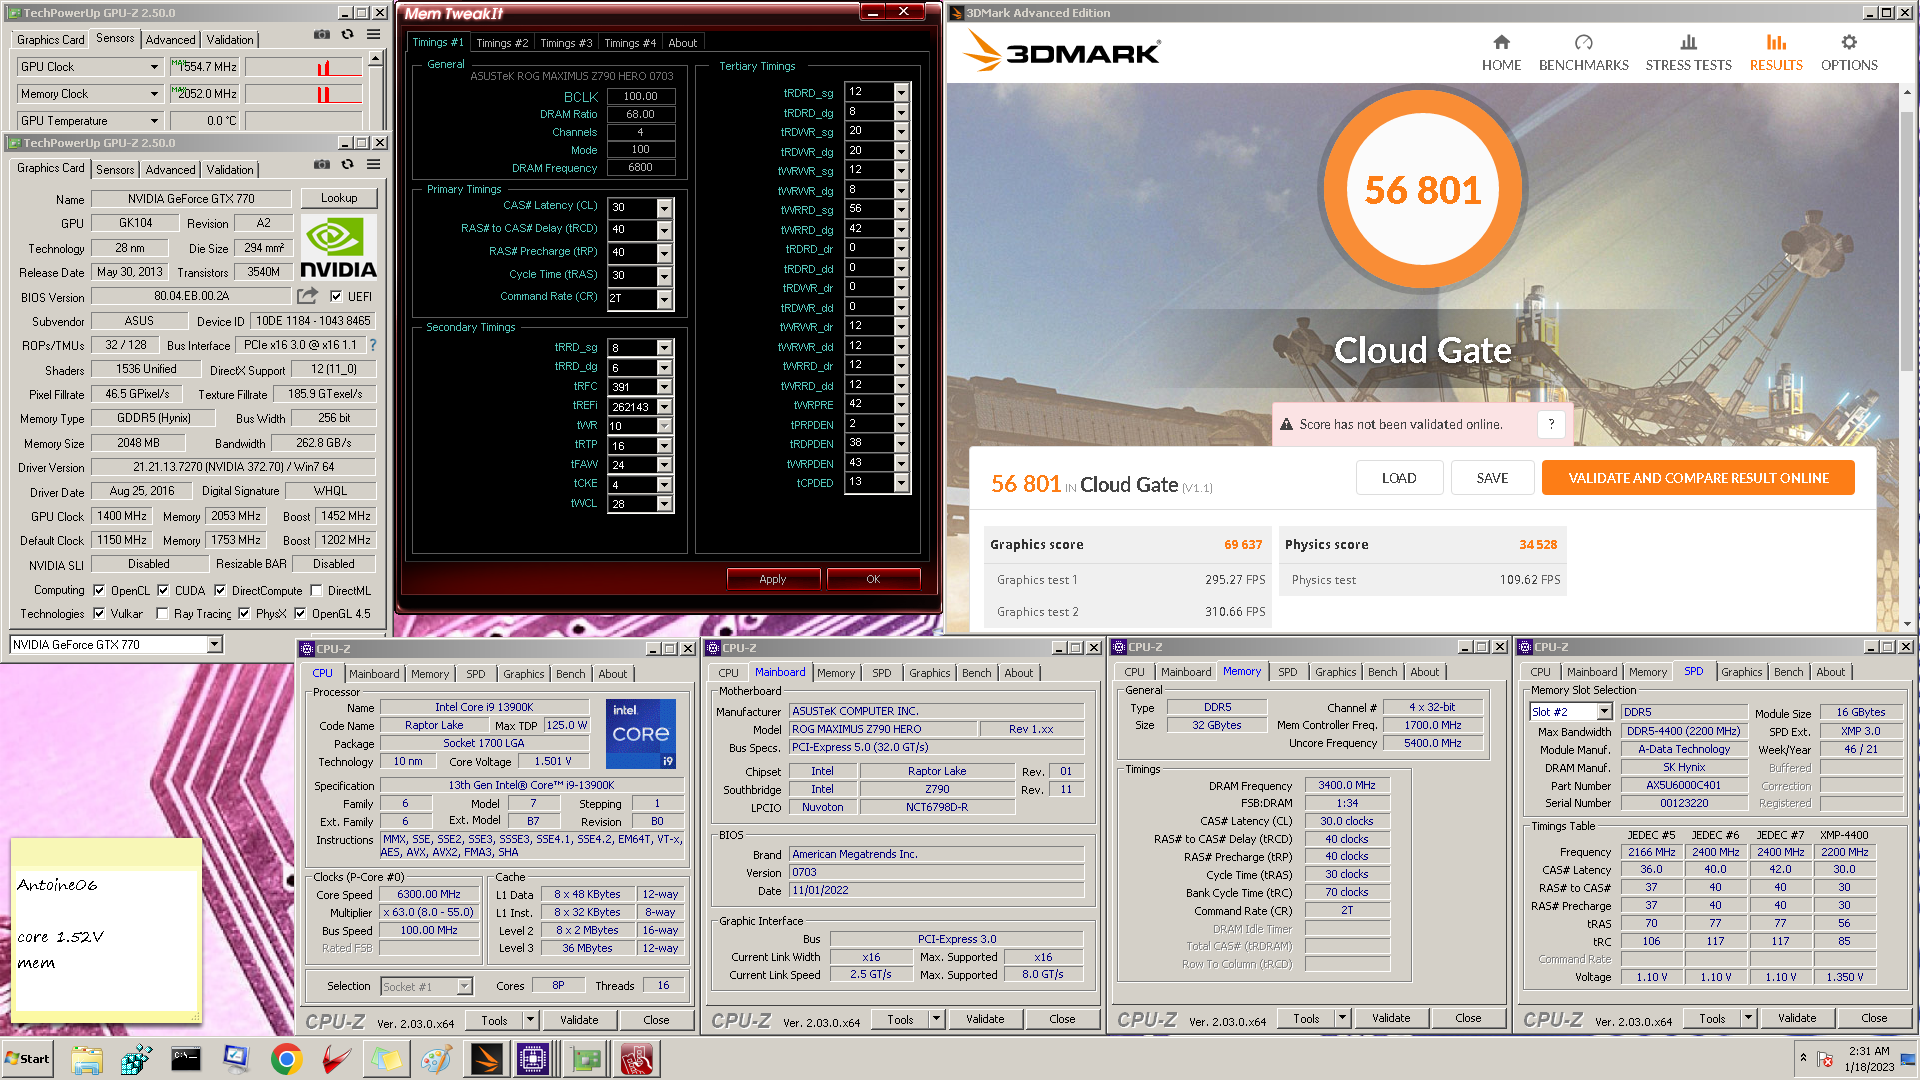
Task: Click the refresh icon in GPU-Z Sensors window
Action: 347,35
